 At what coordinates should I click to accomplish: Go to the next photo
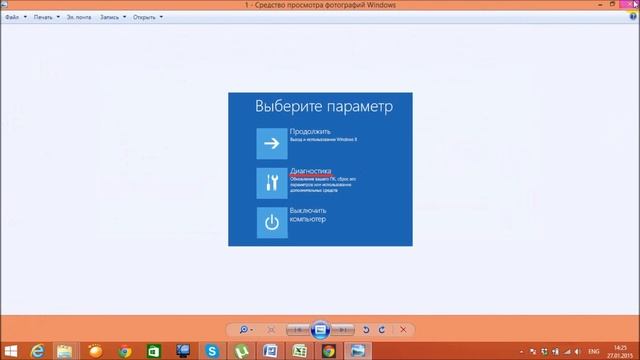[343, 329]
